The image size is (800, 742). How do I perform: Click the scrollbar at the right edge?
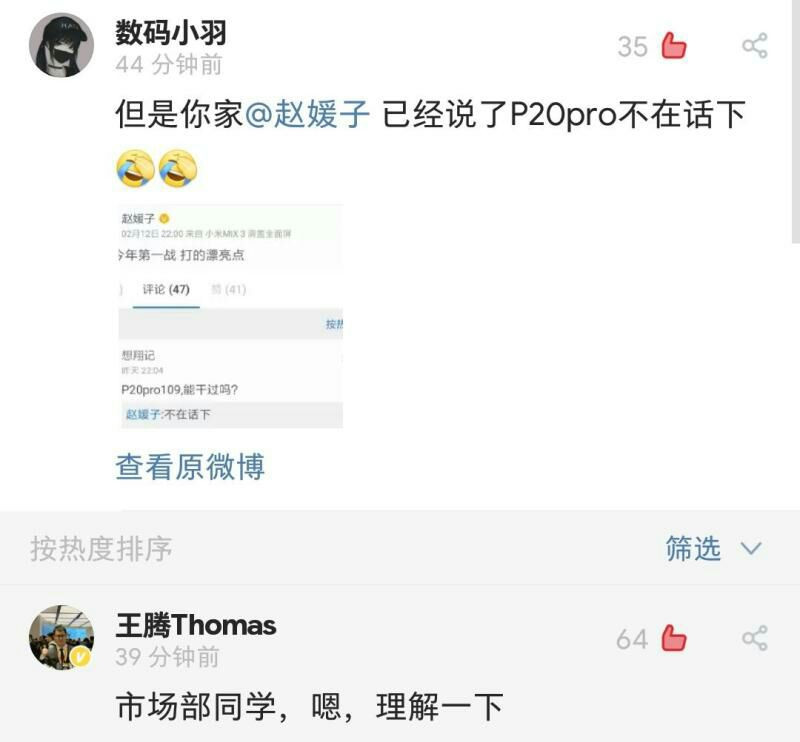795,121
